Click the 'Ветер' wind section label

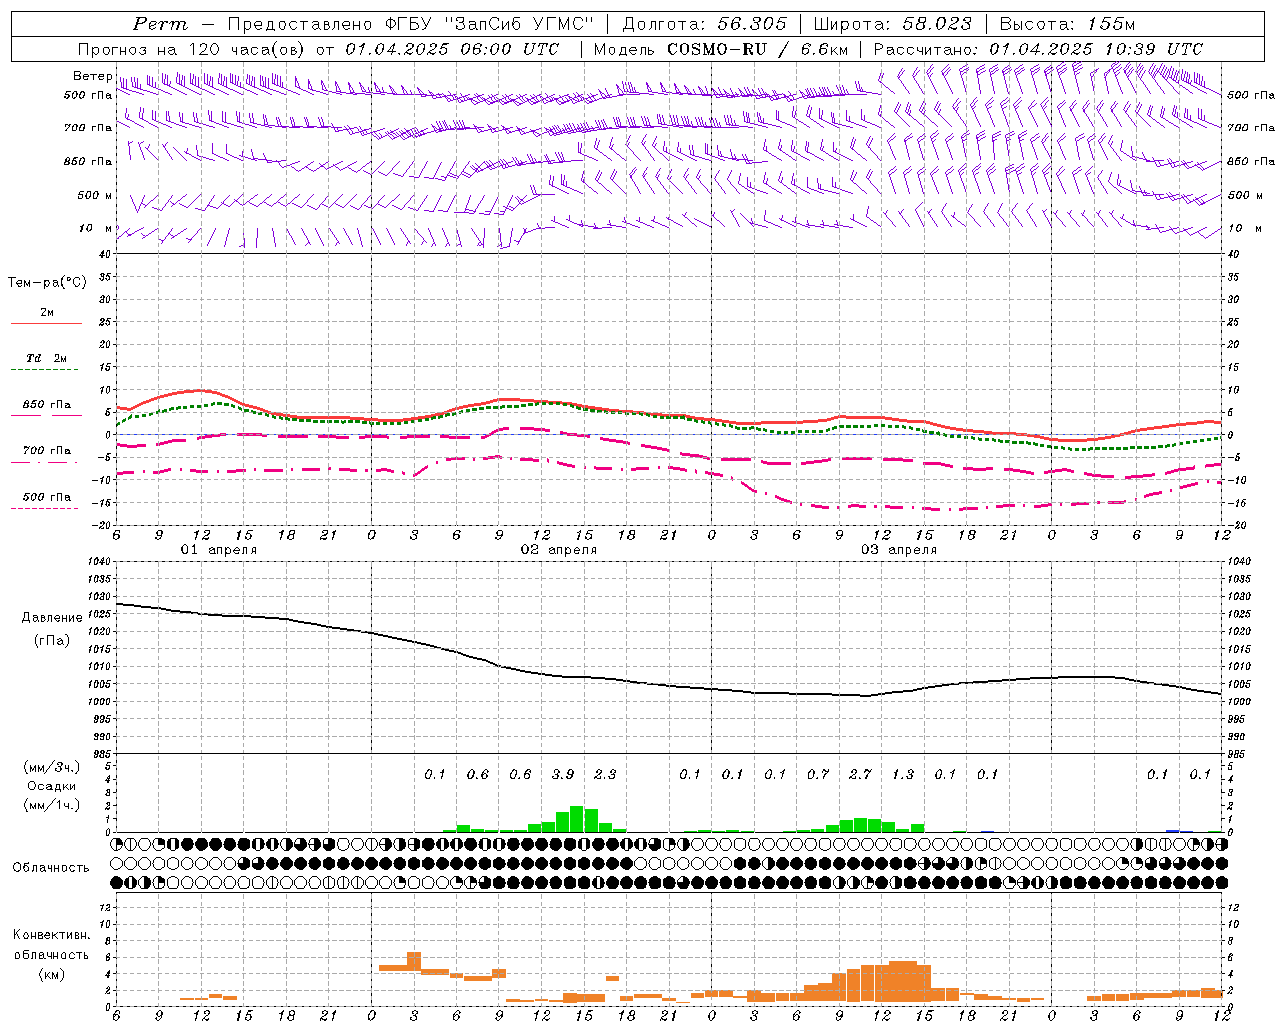92,76
